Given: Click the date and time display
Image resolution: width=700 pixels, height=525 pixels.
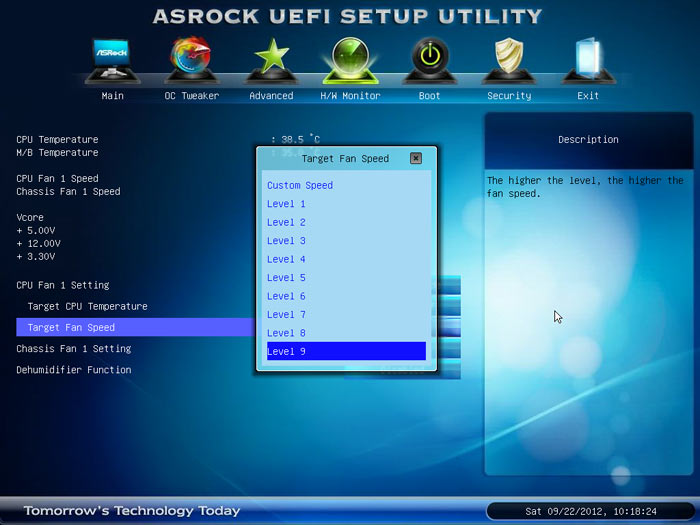Looking at the screenshot, I should (591, 511).
